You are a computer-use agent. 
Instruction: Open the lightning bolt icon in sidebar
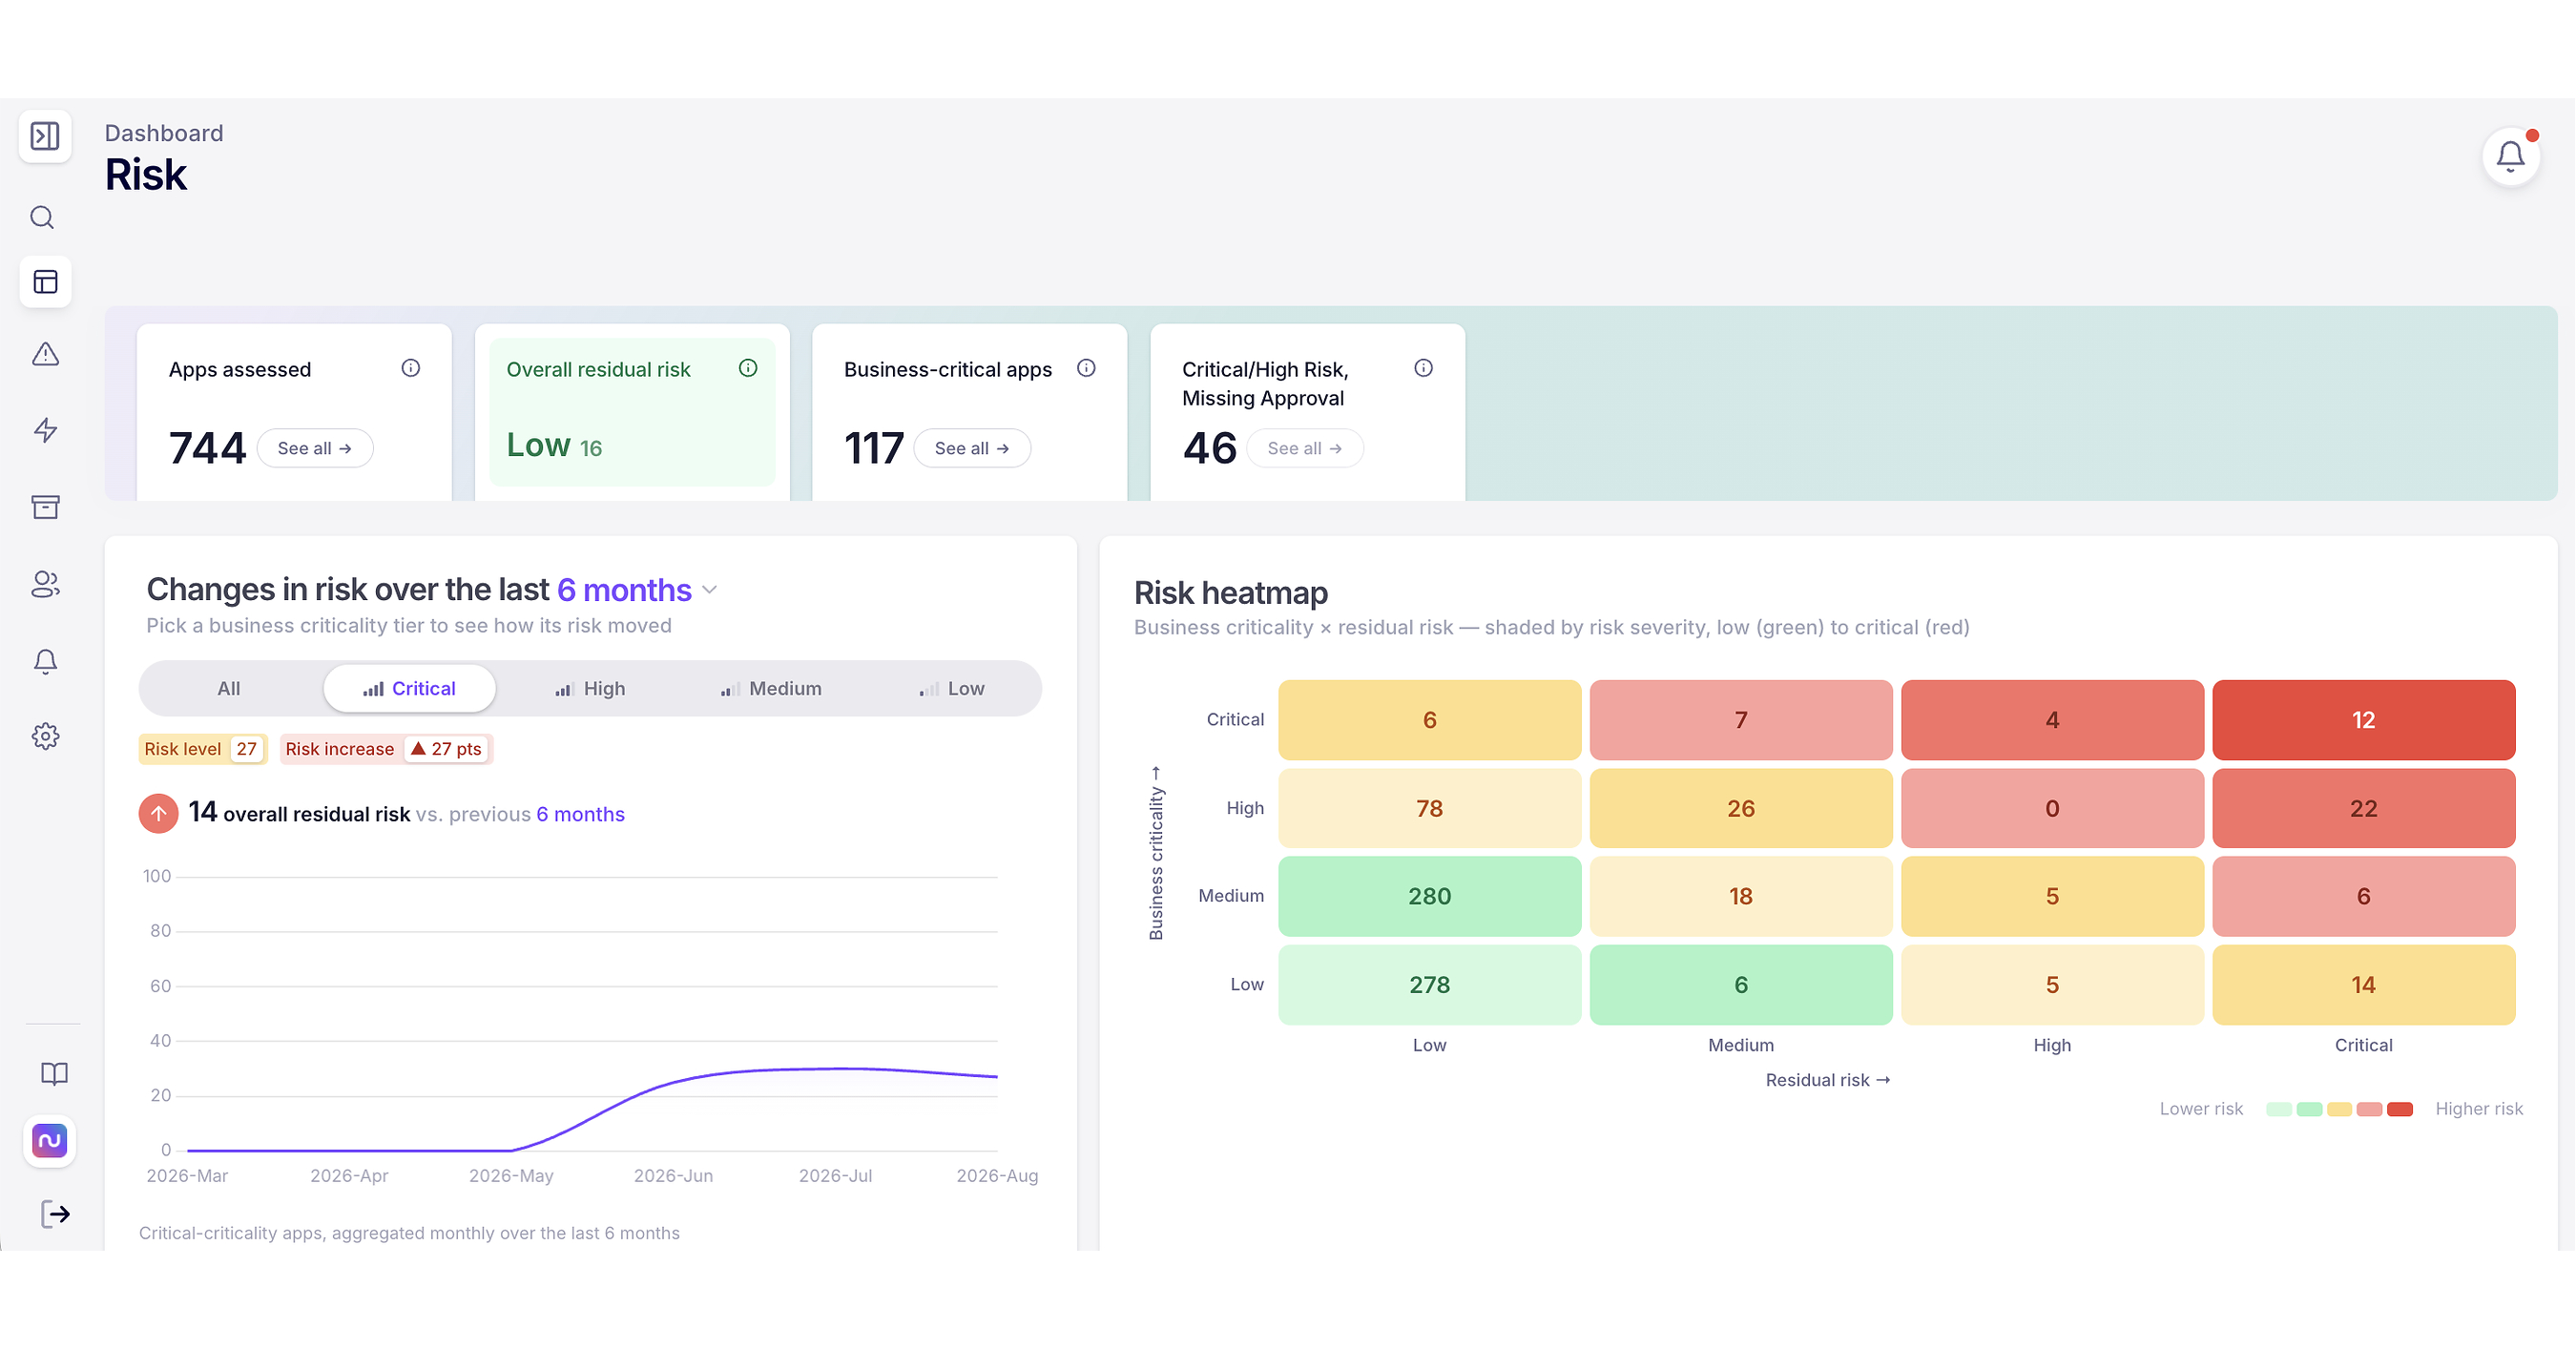click(45, 430)
